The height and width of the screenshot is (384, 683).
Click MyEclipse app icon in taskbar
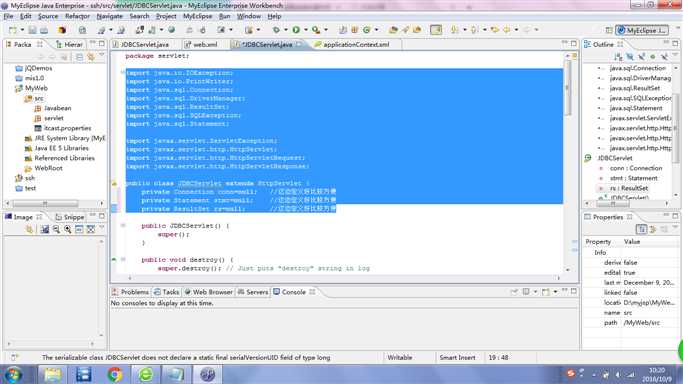pyautogui.click(x=207, y=374)
